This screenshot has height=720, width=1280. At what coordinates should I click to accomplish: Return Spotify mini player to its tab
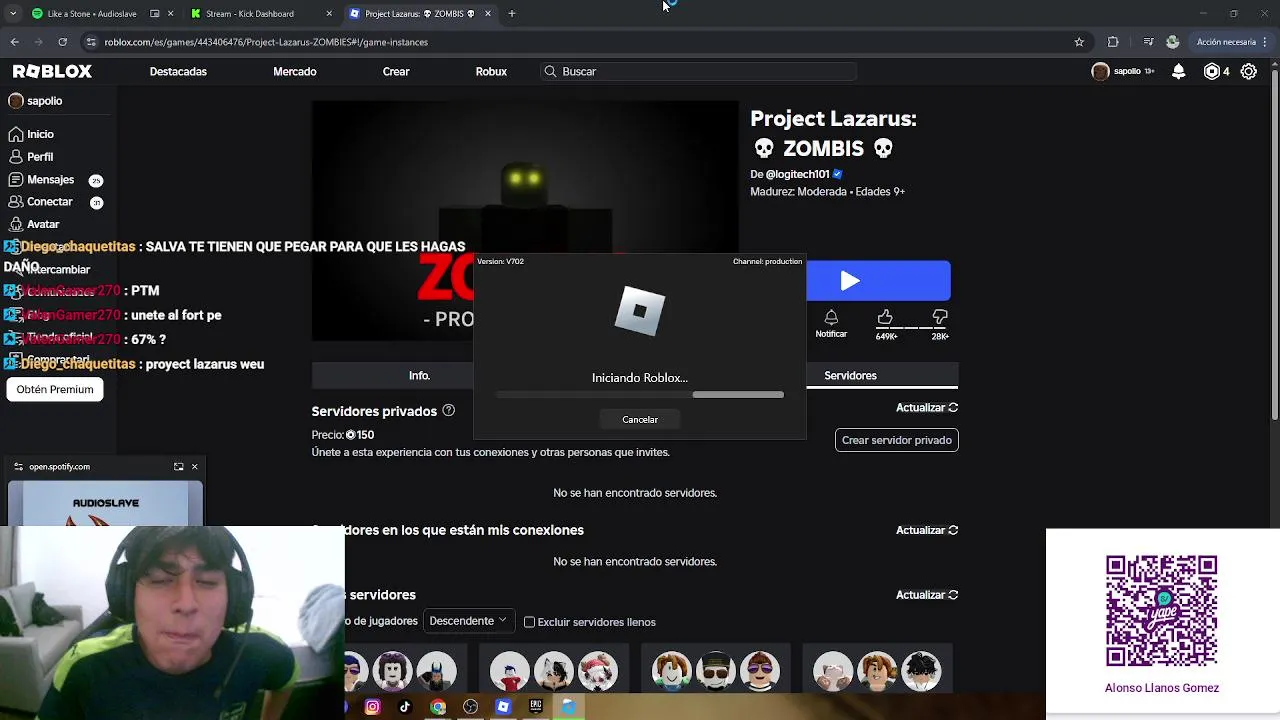[178, 466]
